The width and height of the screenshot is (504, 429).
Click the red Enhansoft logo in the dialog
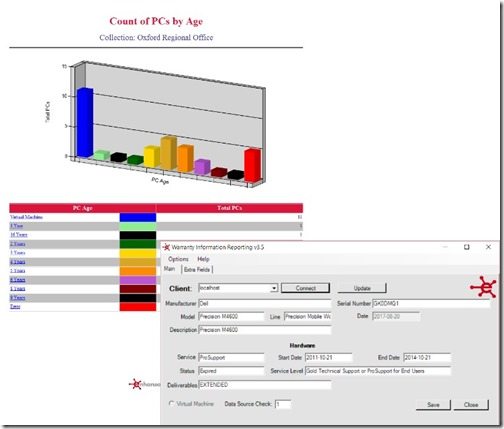[x=484, y=287]
